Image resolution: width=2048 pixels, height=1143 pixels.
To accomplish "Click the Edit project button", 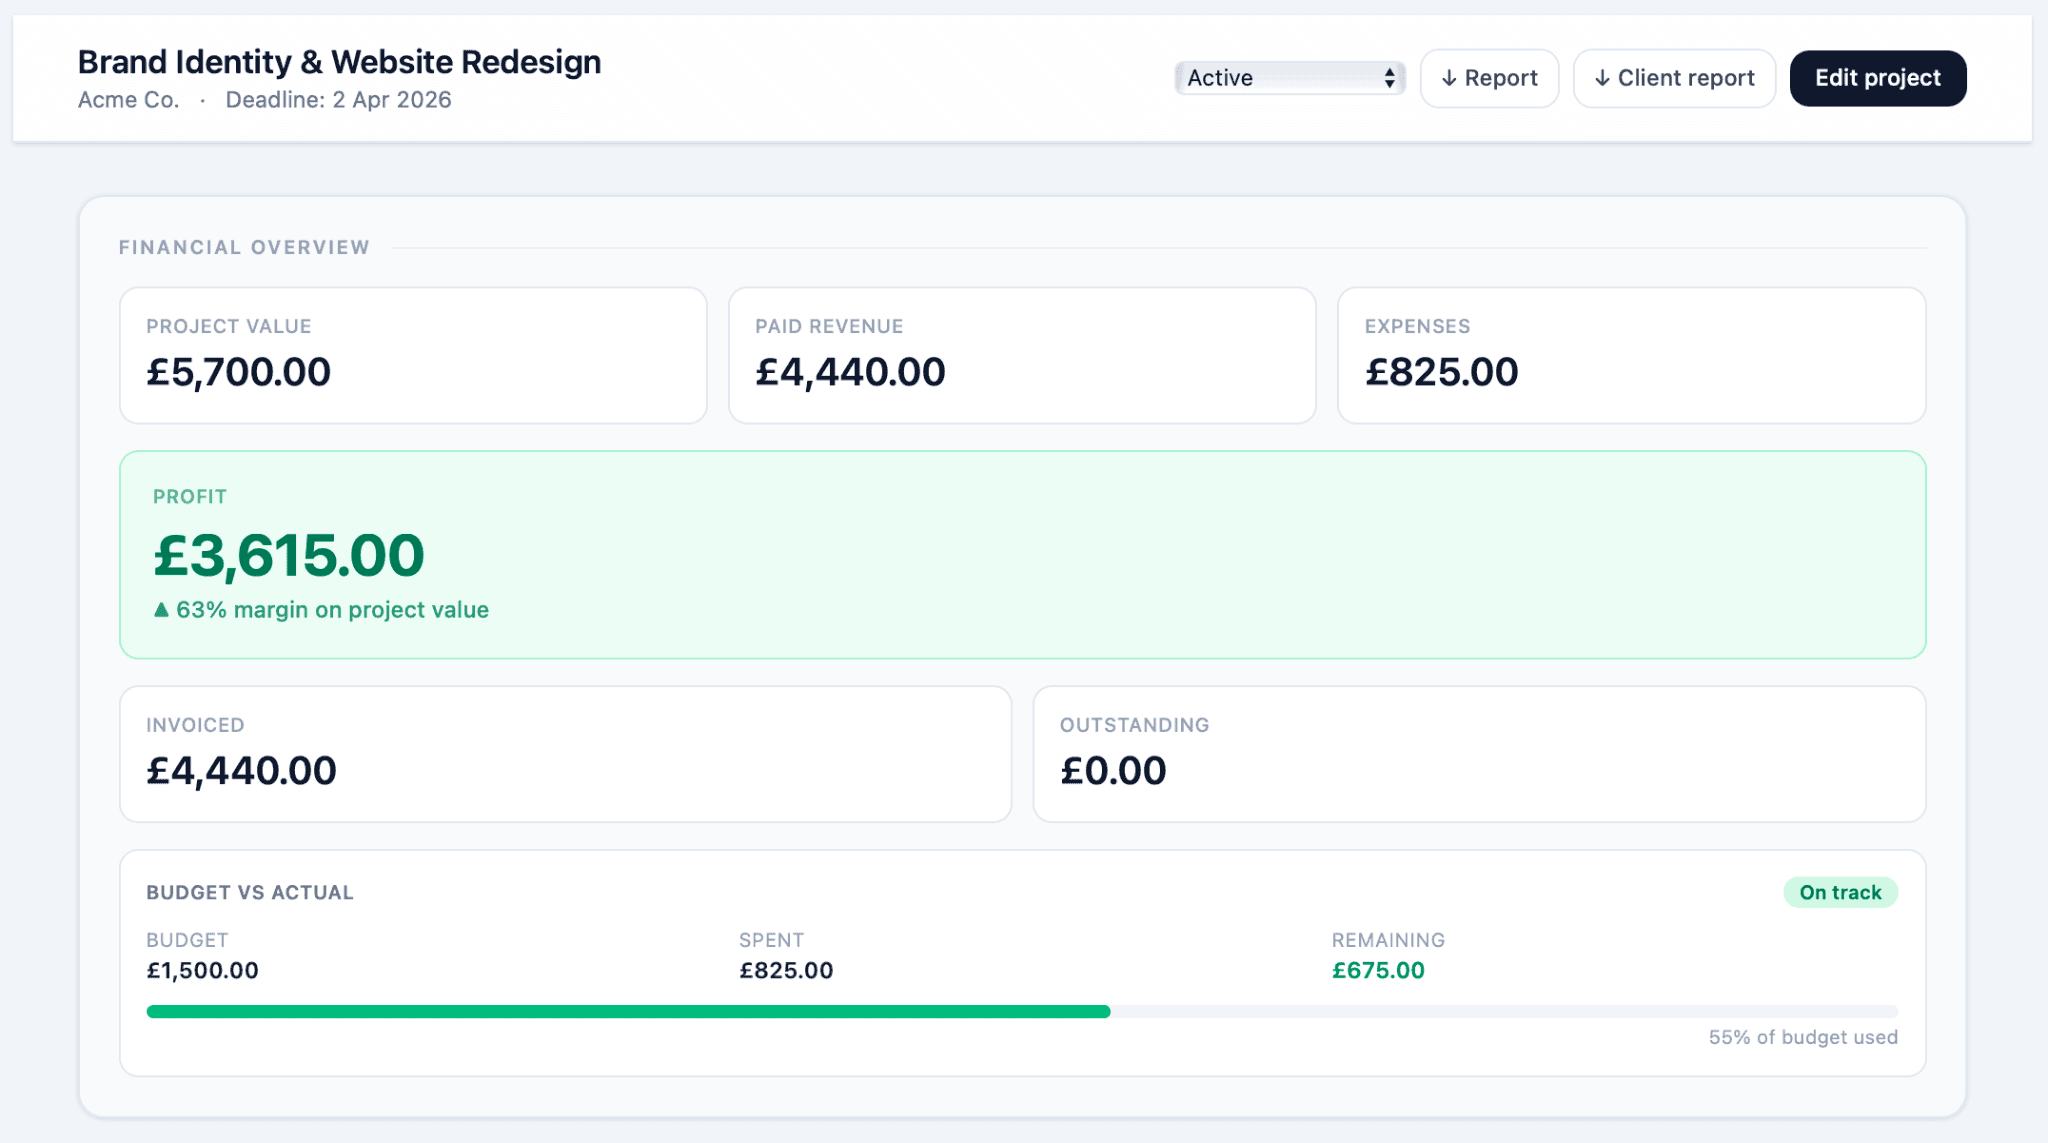I will tap(1877, 77).
